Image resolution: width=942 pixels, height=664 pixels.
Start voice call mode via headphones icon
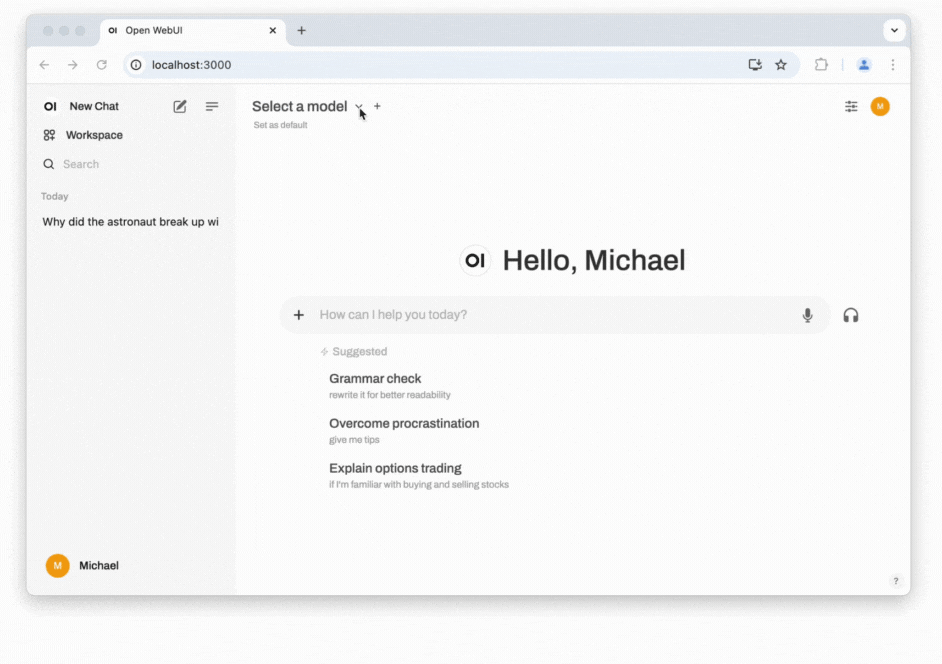(851, 315)
